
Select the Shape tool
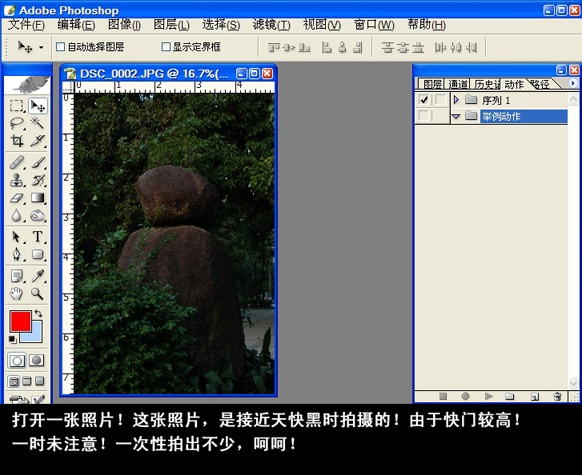[37, 254]
